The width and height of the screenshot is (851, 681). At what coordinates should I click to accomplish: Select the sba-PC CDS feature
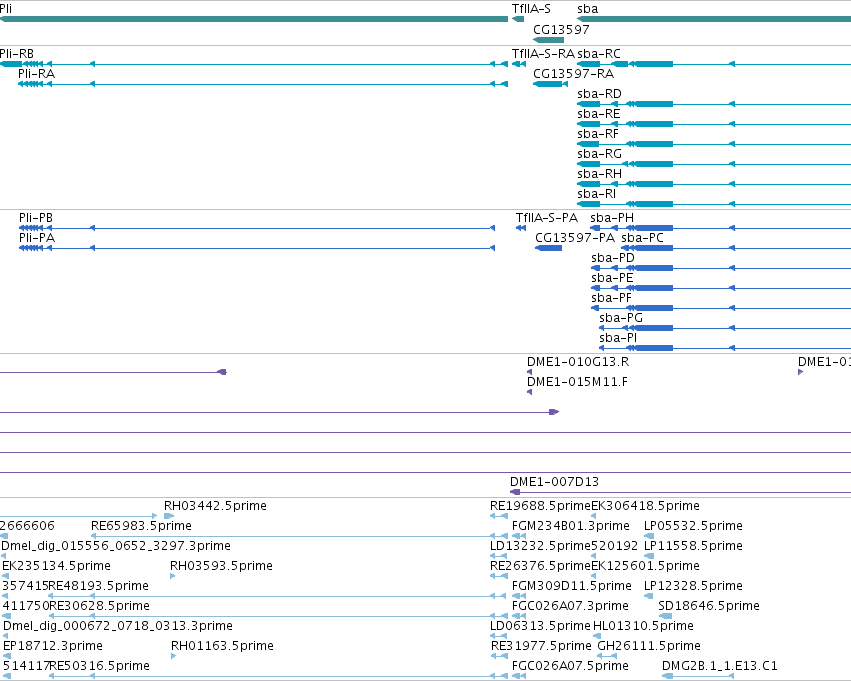642,238
